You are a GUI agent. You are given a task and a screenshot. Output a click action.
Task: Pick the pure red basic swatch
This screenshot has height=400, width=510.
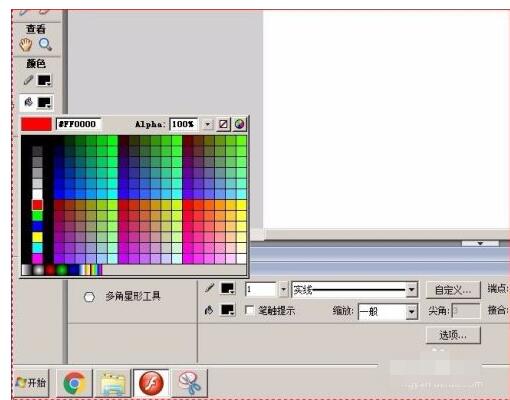(x=37, y=205)
